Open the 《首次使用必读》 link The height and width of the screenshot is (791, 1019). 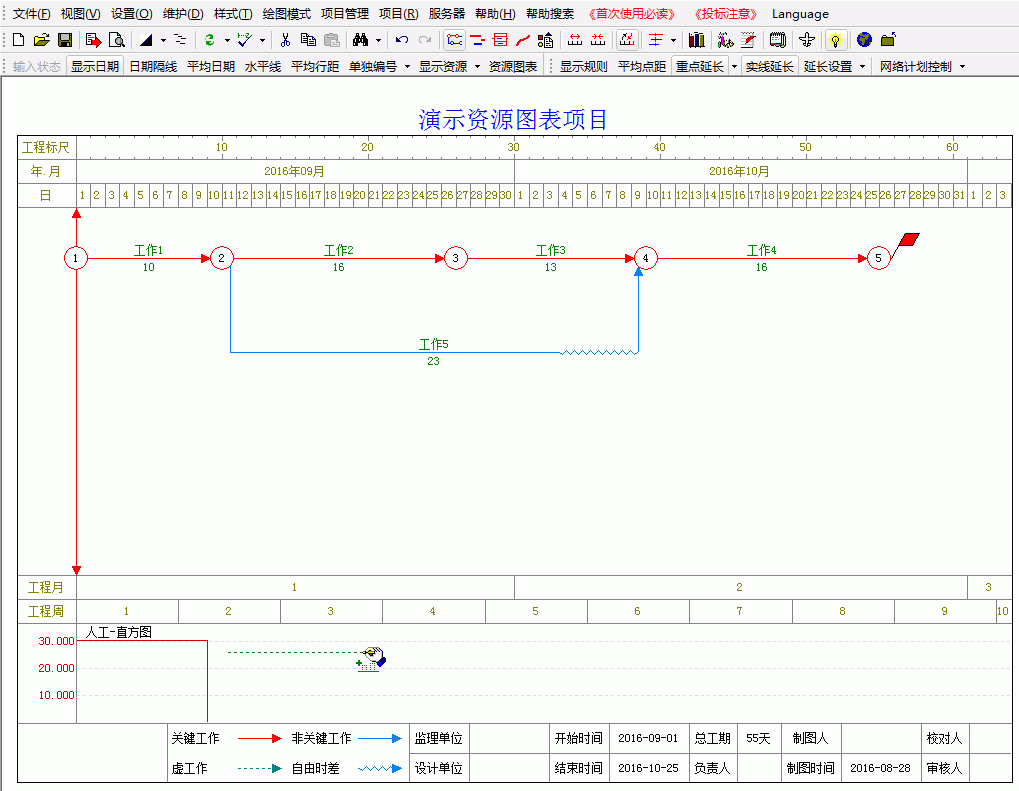pos(632,14)
